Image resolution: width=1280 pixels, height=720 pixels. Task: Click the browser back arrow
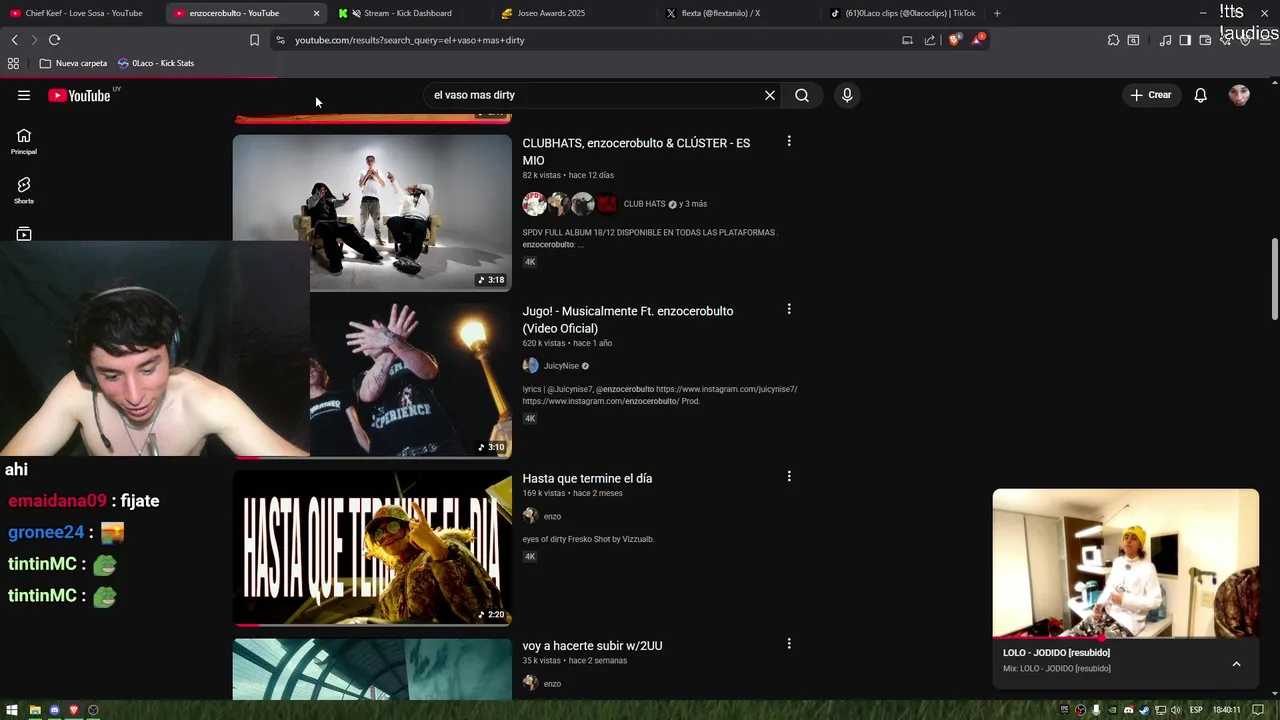coord(14,40)
